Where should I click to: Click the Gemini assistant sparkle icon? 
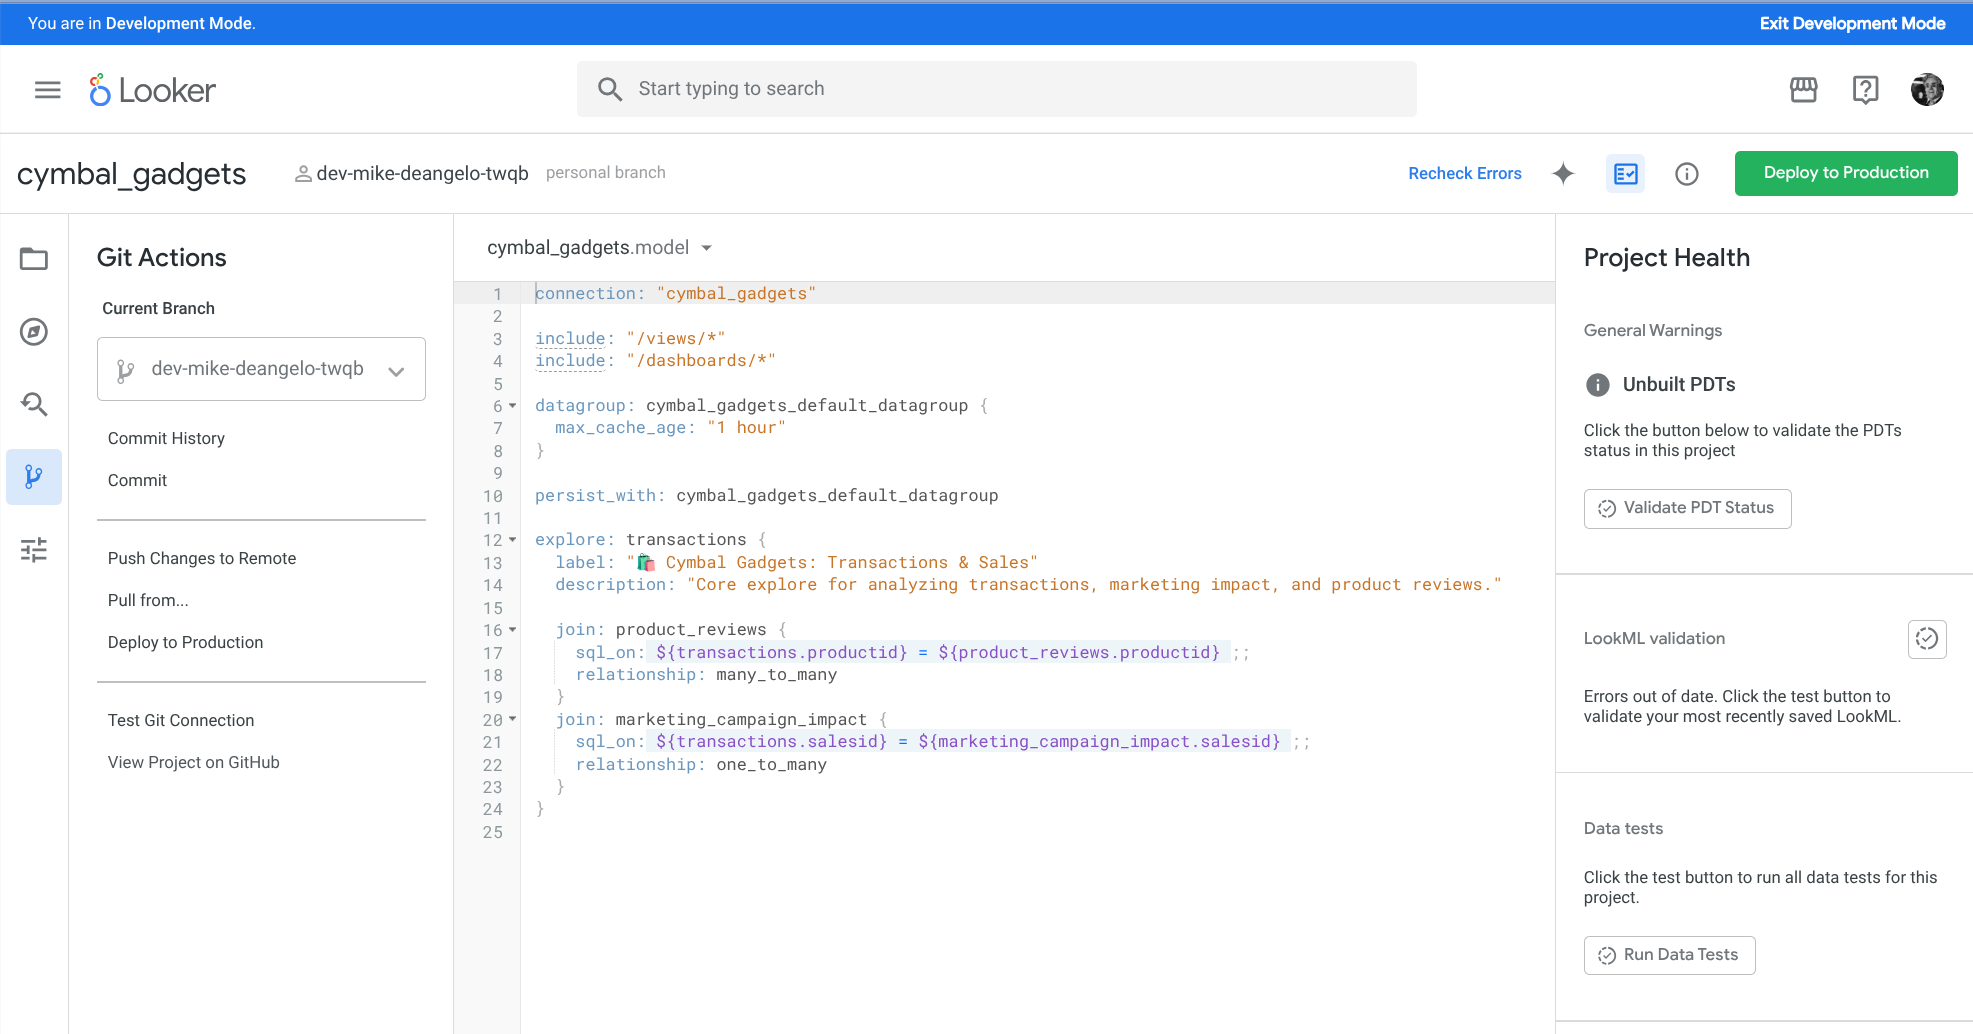click(1563, 173)
